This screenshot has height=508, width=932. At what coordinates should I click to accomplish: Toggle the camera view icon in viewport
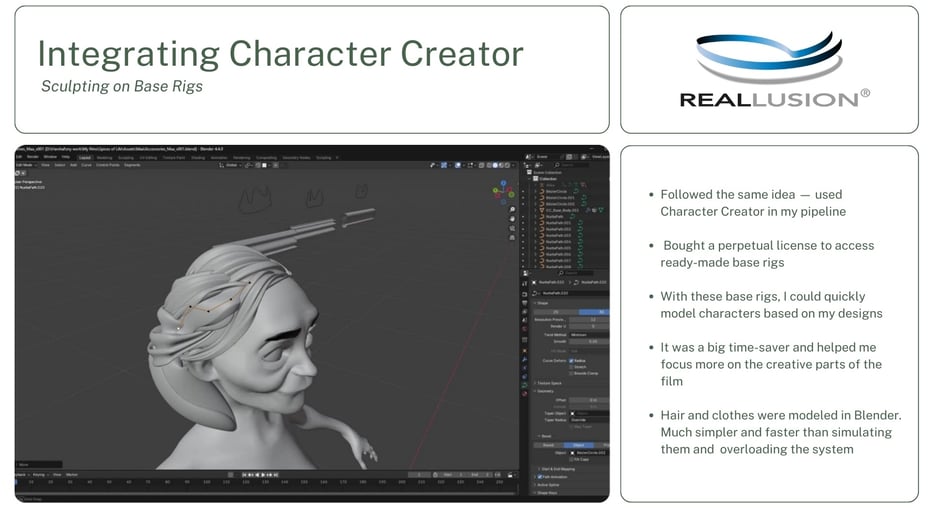click(x=512, y=228)
